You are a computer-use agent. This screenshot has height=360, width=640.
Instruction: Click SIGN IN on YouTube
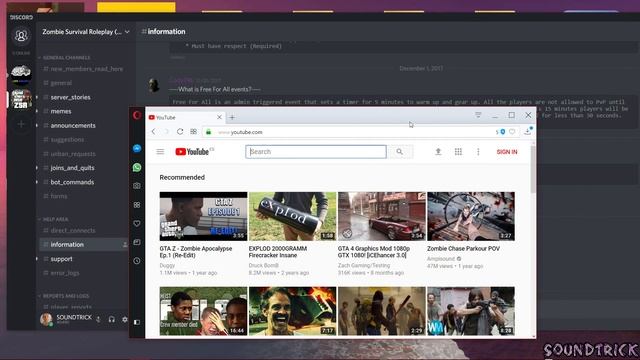click(x=507, y=152)
